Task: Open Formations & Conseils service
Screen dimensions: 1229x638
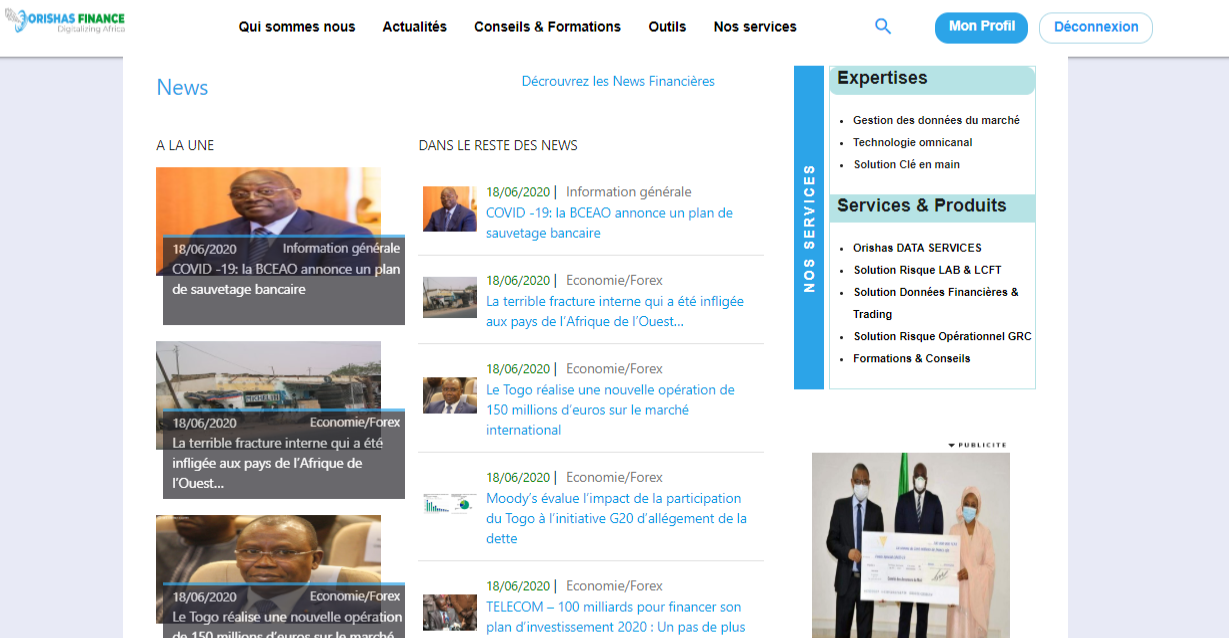Action: point(912,358)
